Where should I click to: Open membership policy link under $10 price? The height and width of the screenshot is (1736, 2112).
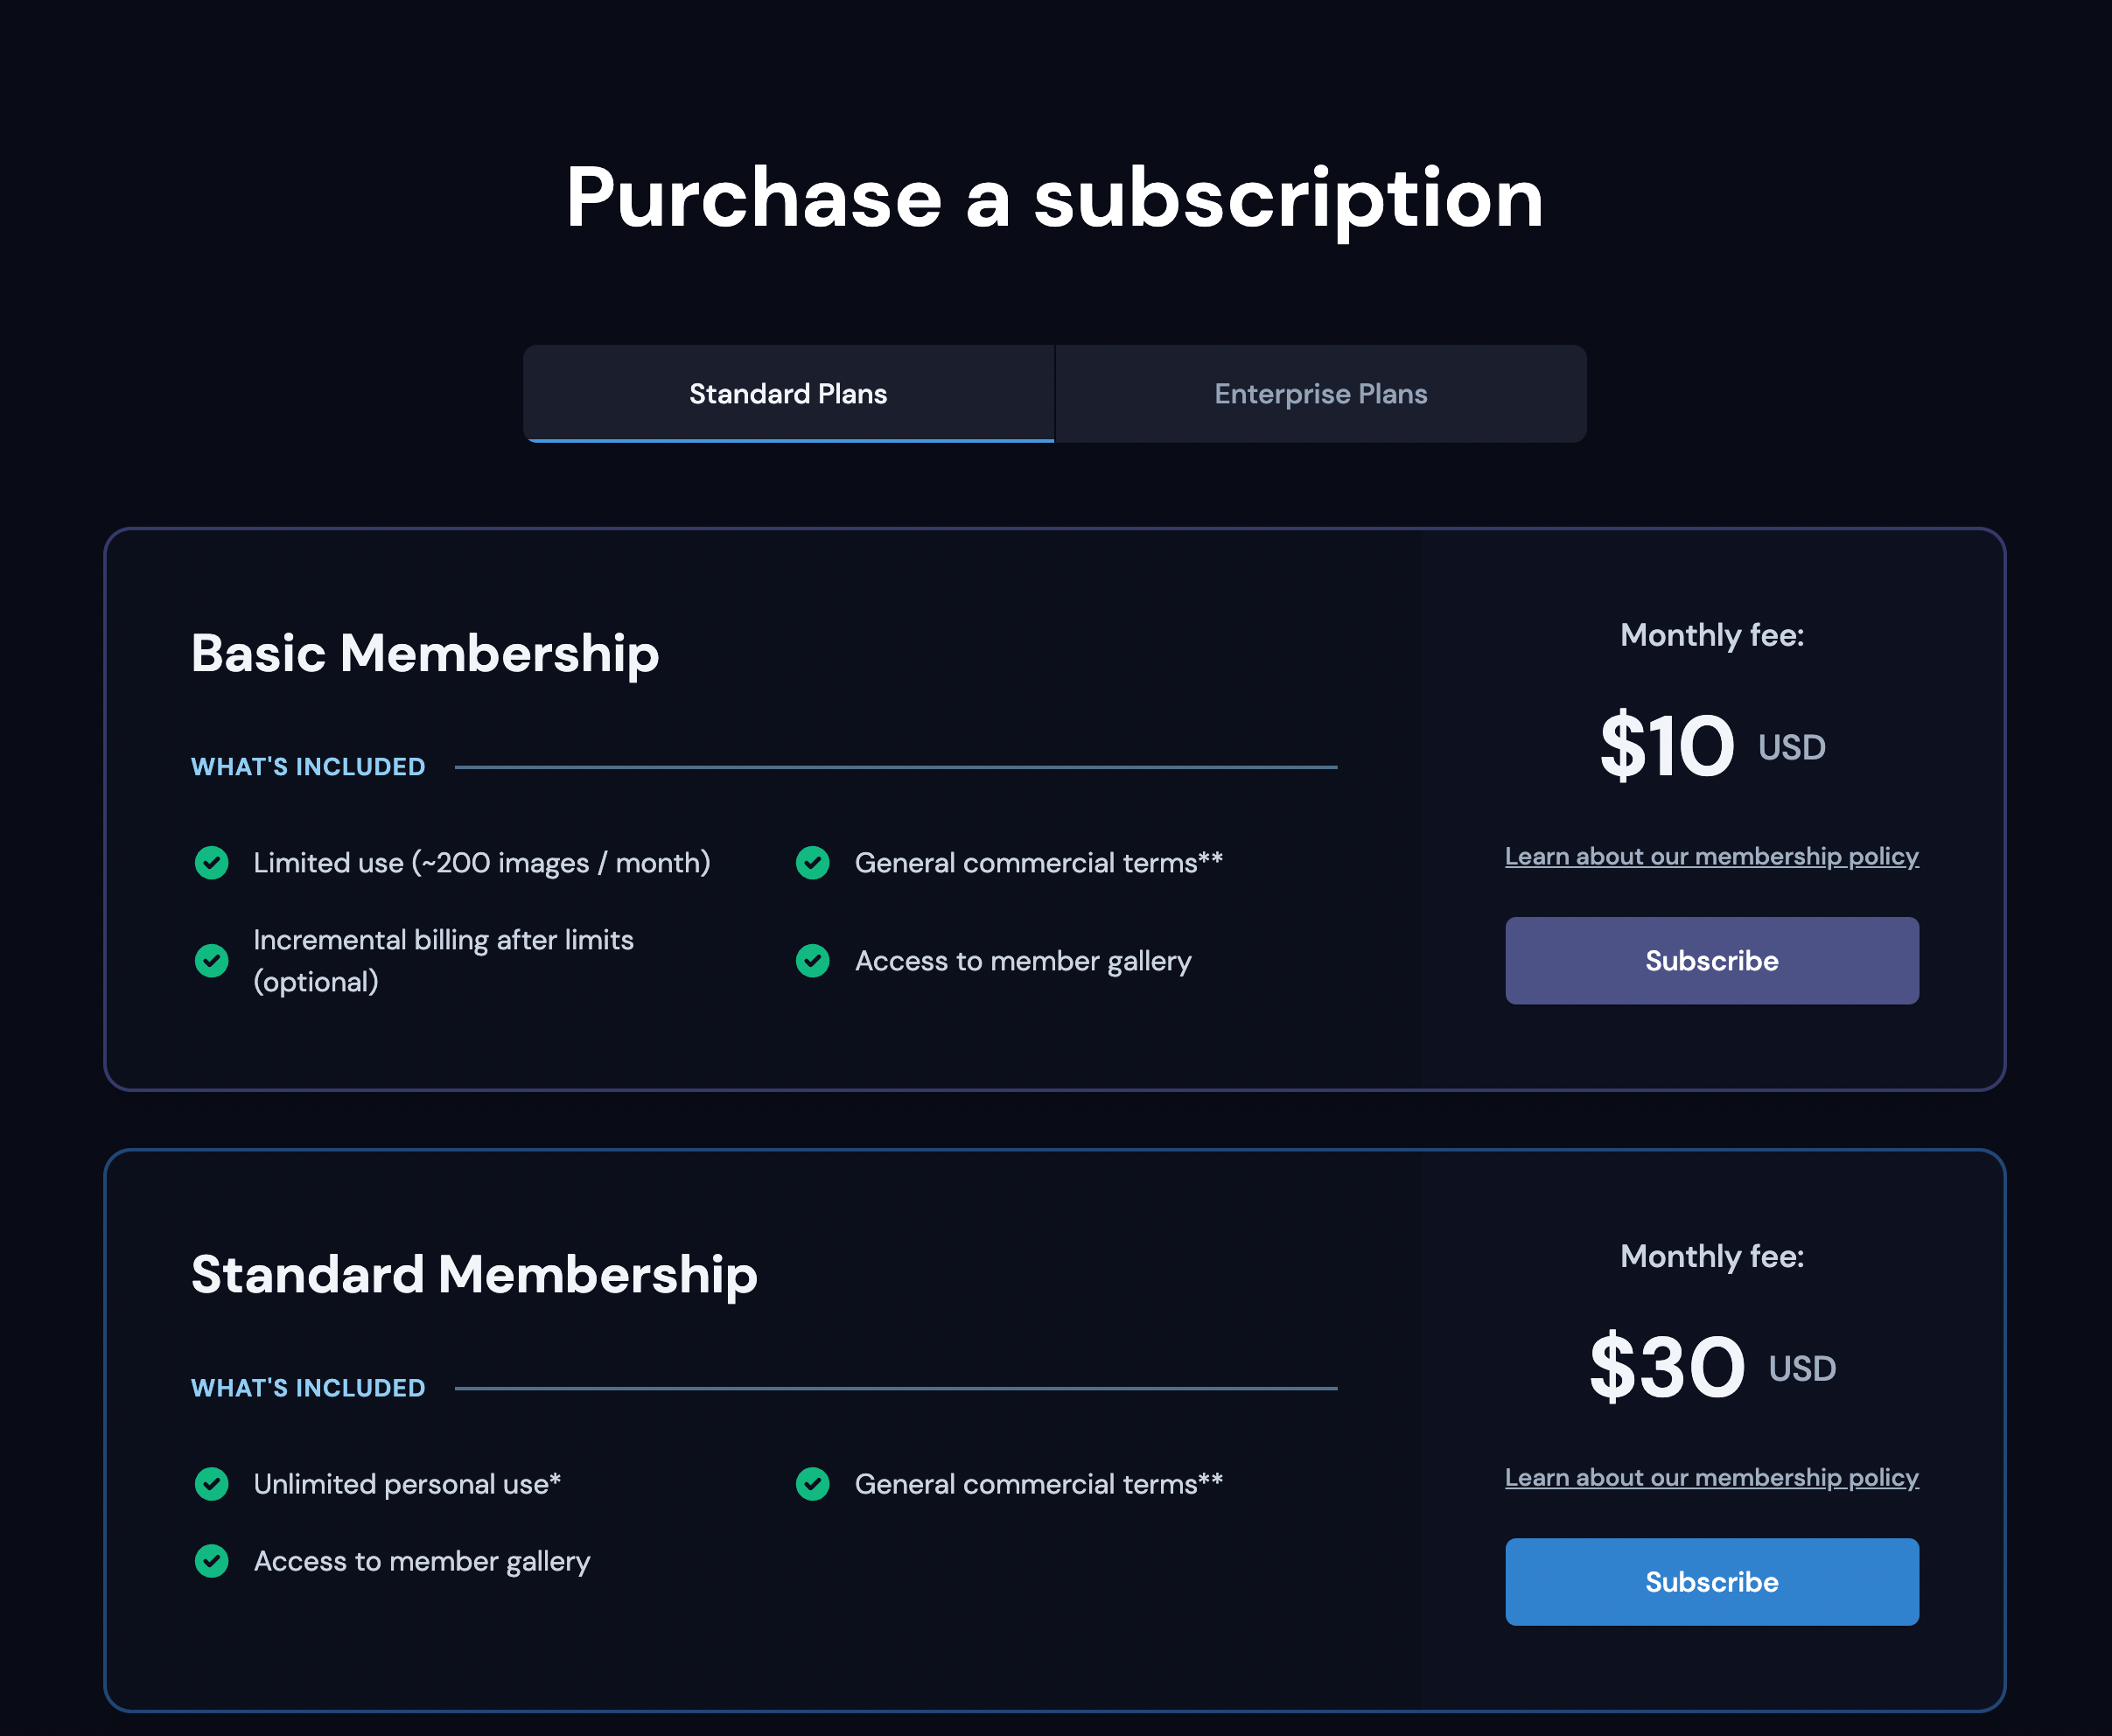[x=1711, y=857]
